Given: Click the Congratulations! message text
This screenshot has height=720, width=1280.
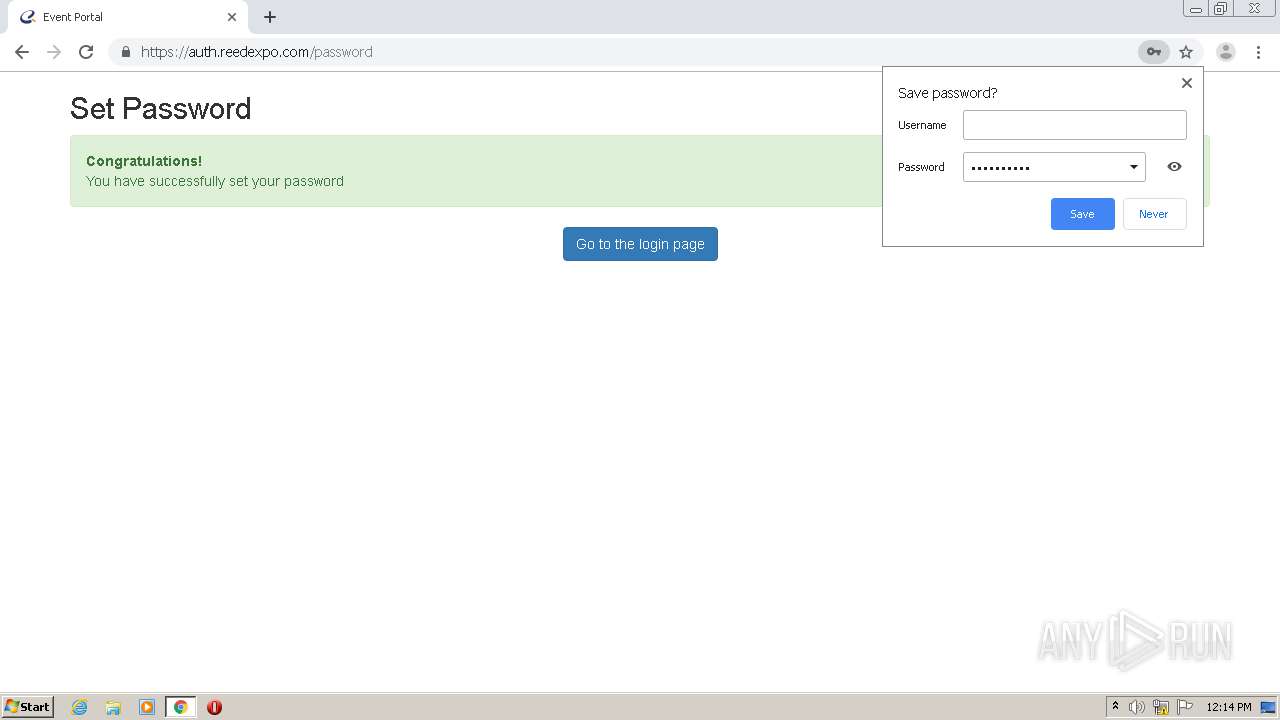Looking at the screenshot, I should [144, 161].
